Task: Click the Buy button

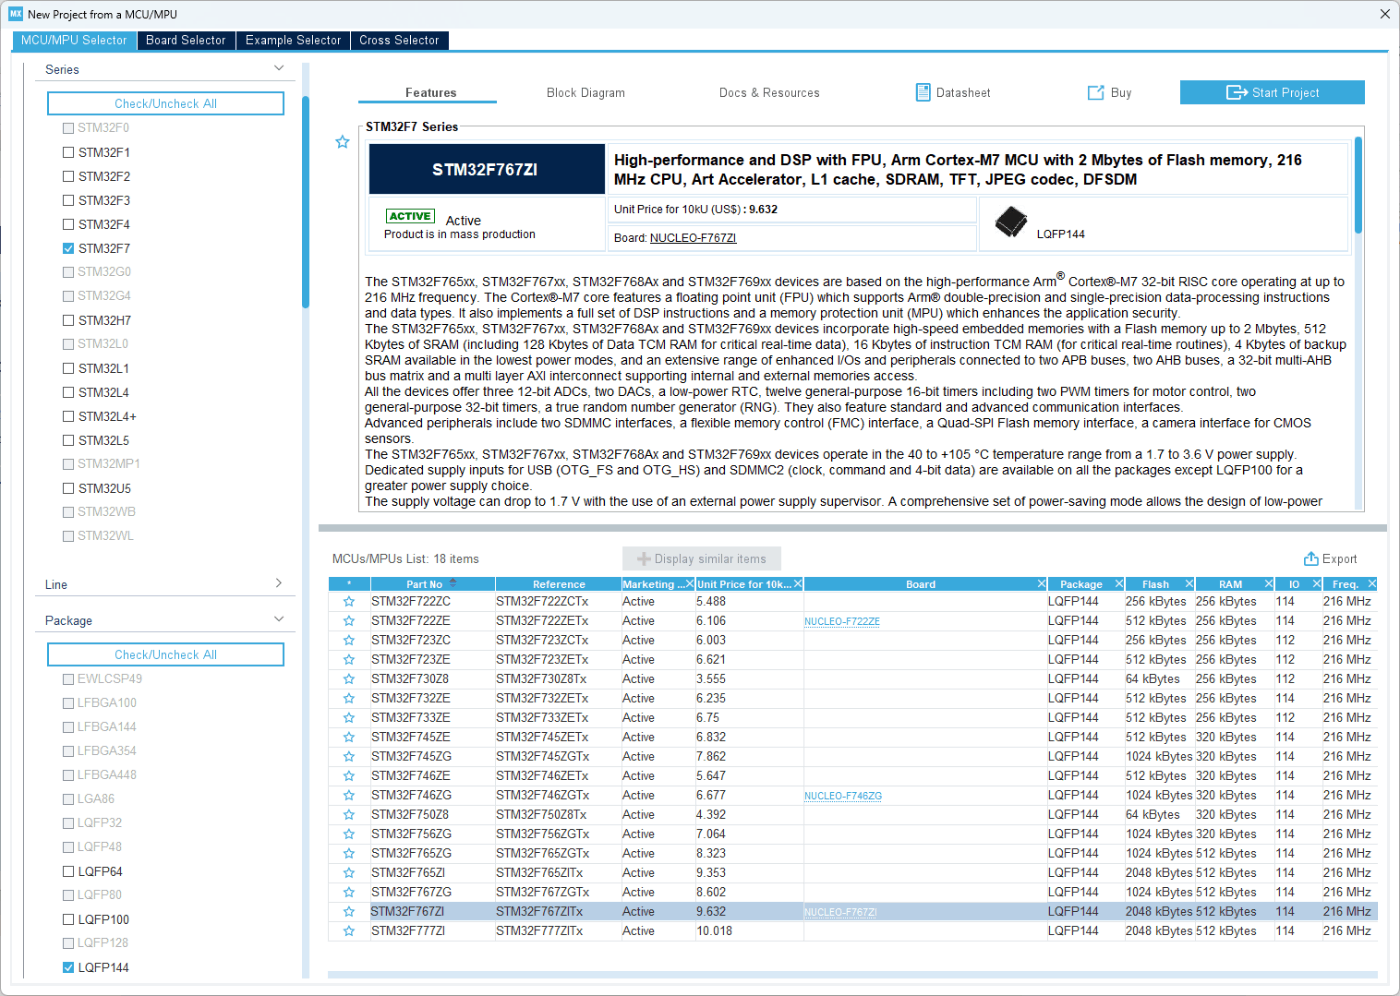Action: click(1110, 93)
